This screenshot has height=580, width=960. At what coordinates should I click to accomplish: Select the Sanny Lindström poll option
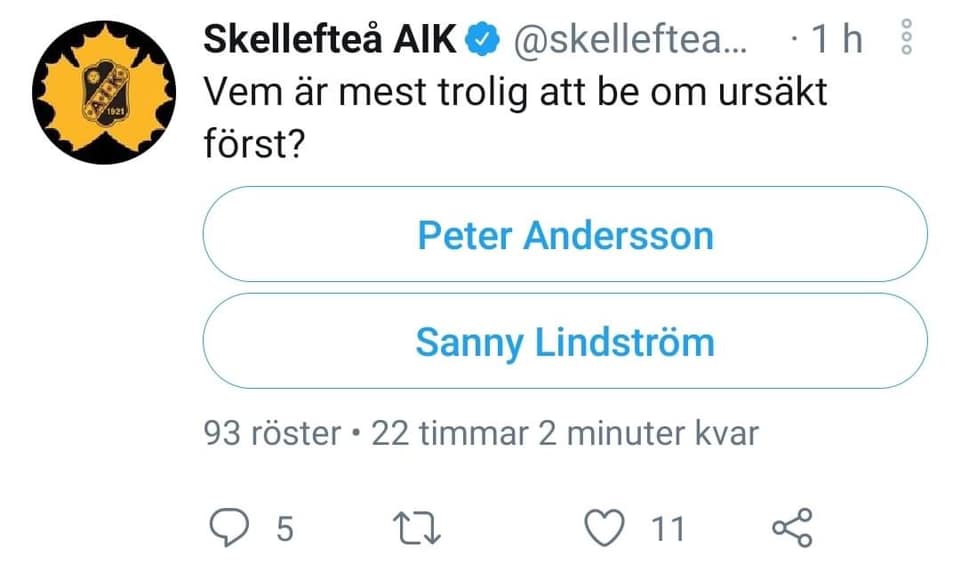pyautogui.click(x=565, y=342)
